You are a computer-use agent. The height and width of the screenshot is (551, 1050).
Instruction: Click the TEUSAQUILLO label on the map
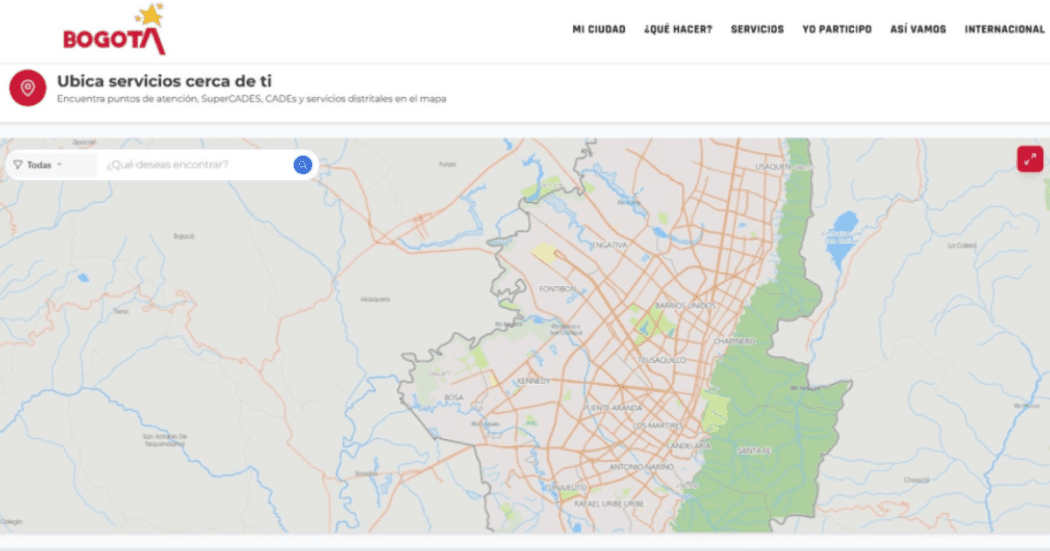tap(662, 360)
